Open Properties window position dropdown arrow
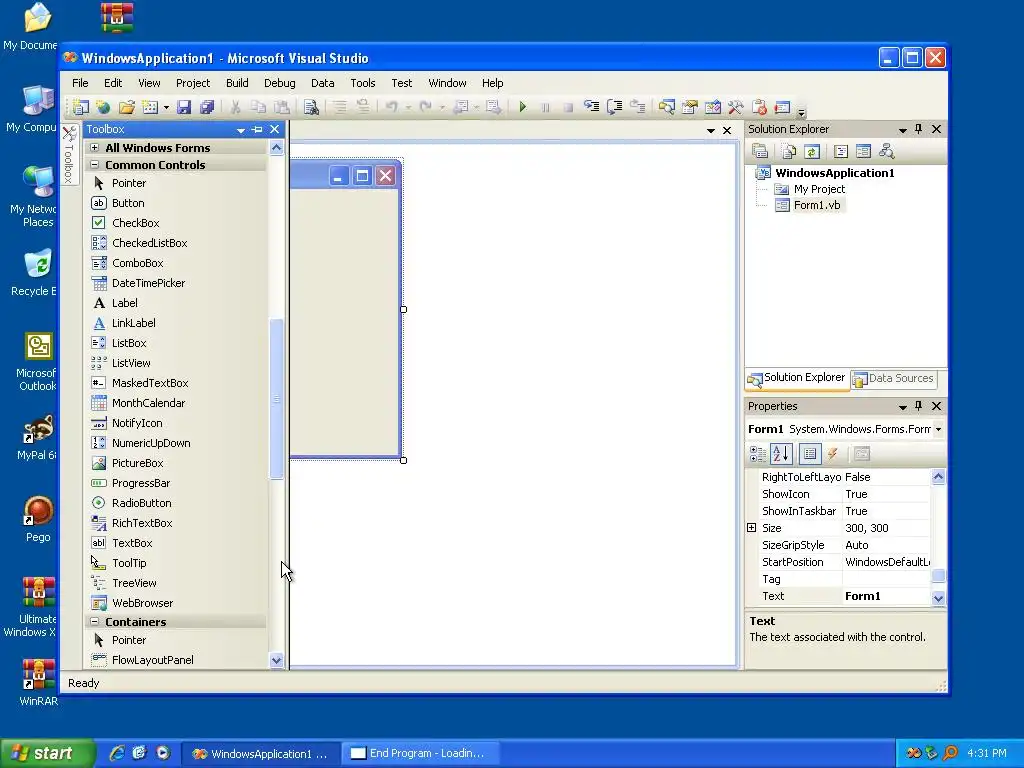This screenshot has height=768, width=1024. click(x=903, y=407)
